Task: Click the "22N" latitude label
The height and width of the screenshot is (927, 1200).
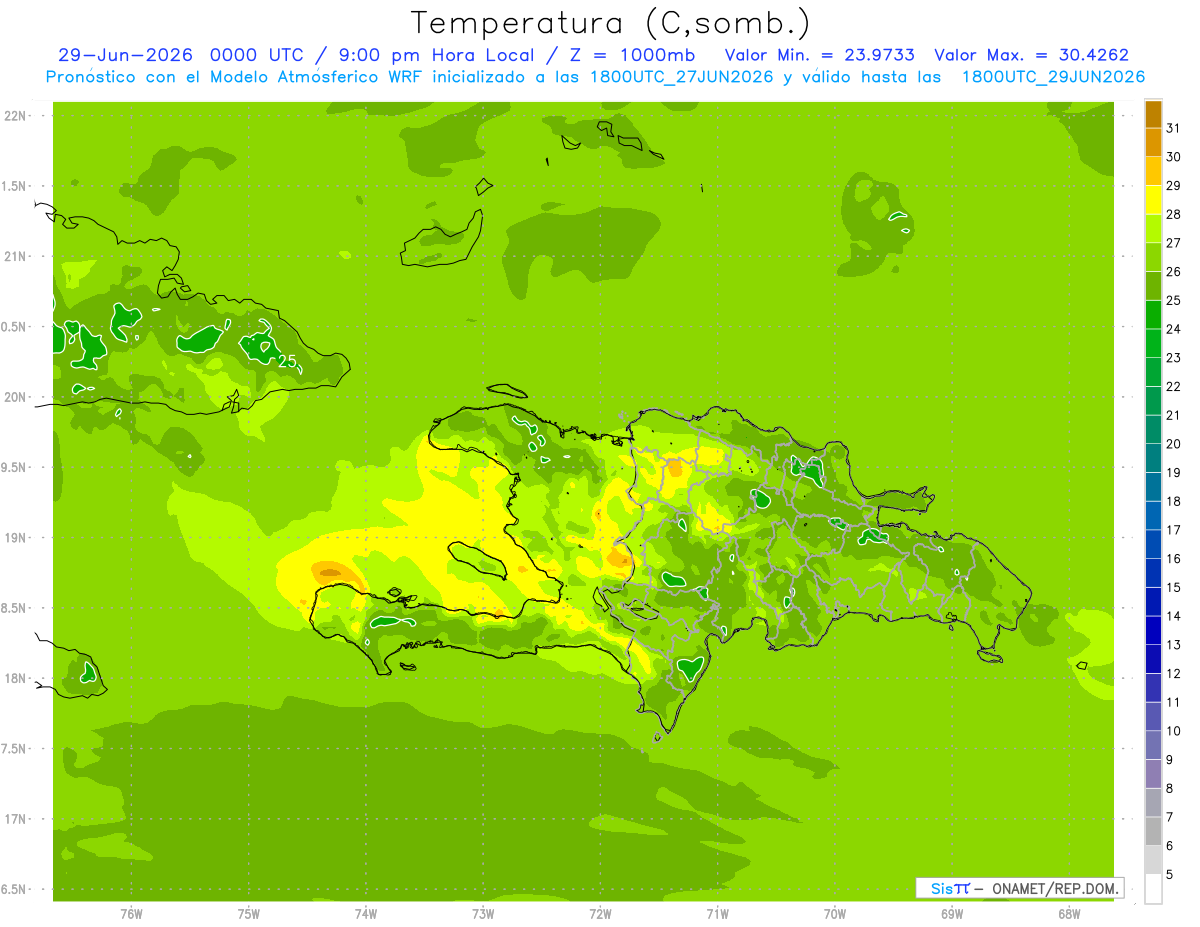Action: click(15, 116)
